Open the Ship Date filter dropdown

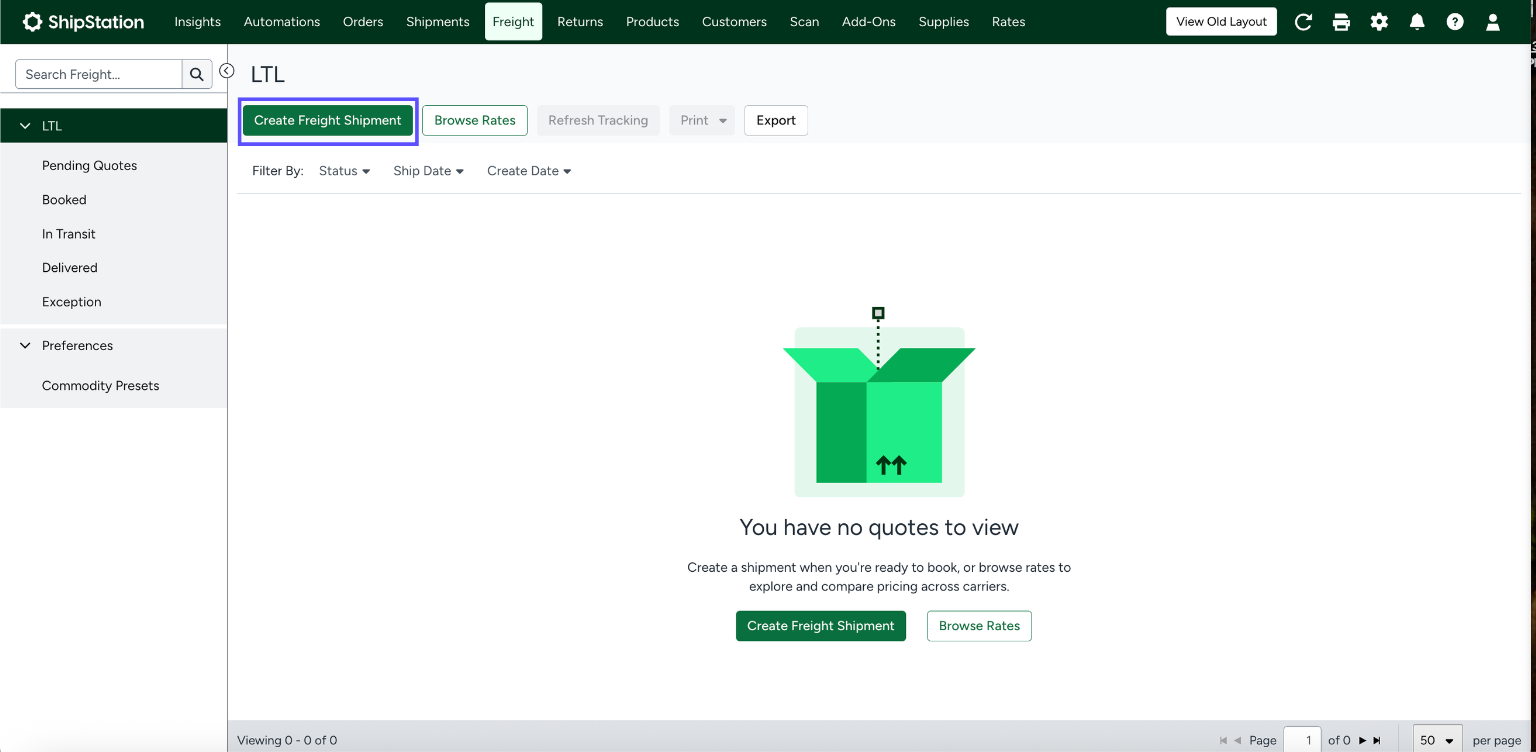pos(428,171)
